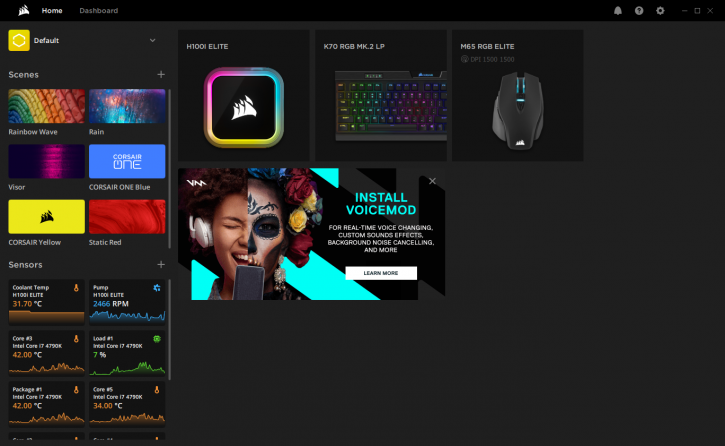Click the DPI 1500 1500 text
Image resolution: width=725 pixels, height=446 pixels.
(492, 60)
